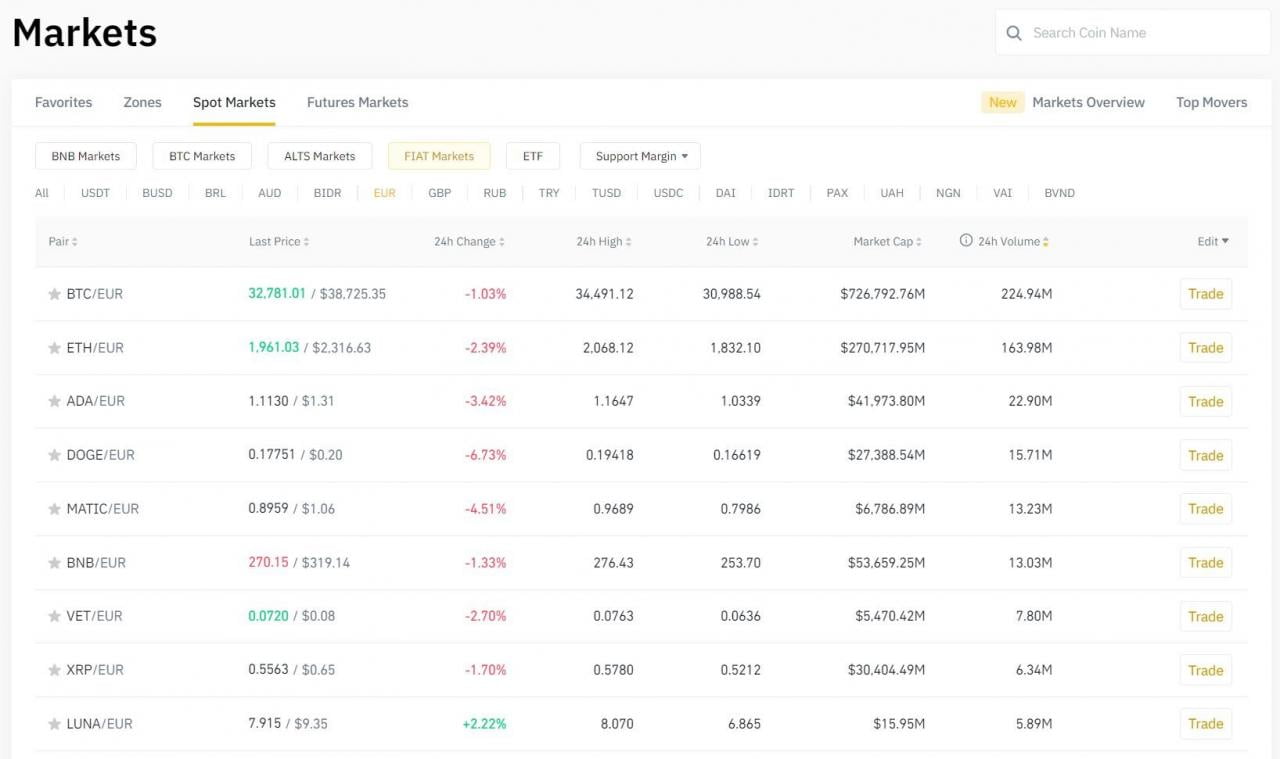Click the 24h Volume info icon
The height and width of the screenshot is (759, 1280).
coord(966,241)
